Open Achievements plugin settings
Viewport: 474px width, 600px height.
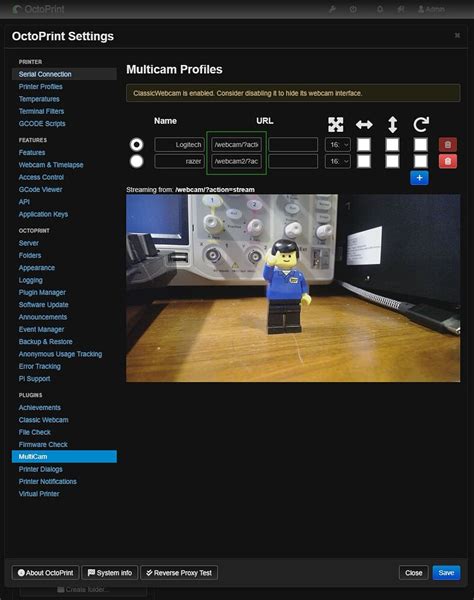(40, 407)
